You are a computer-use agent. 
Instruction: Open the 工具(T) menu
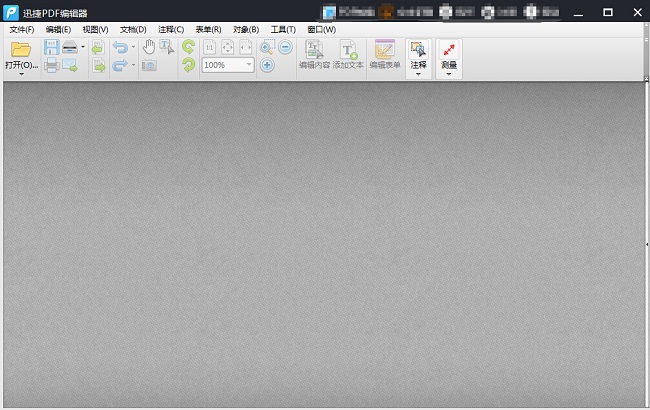point(283,30)
